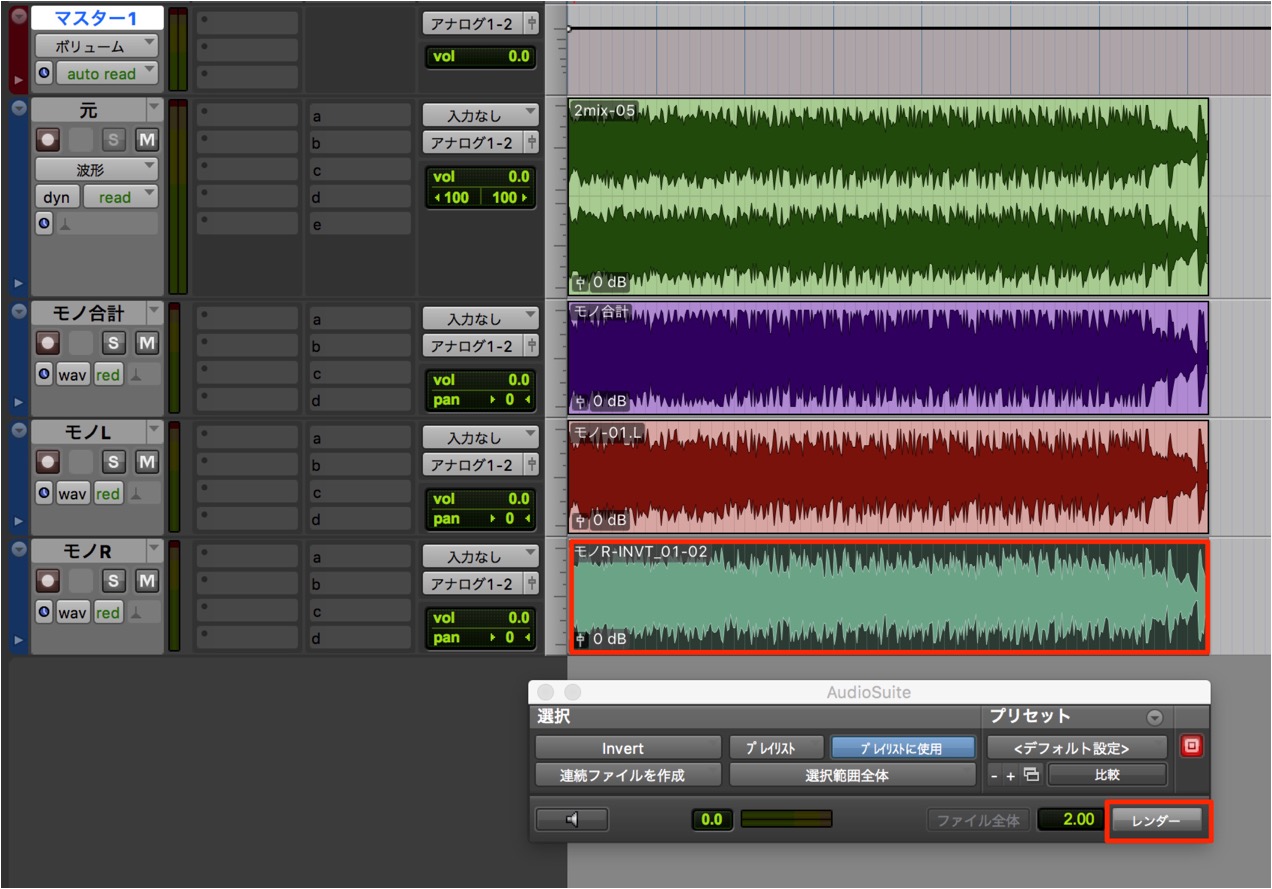Open the <デフォルト設定> preset list
This screenshot has width=1272, height=889.
[x=1077, y=748]
